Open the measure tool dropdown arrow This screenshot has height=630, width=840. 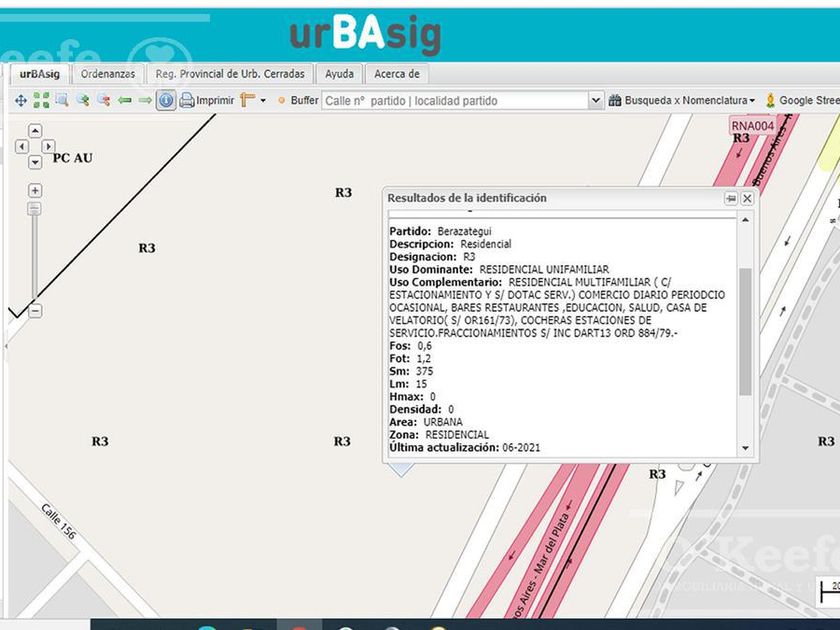click(262, 101)
